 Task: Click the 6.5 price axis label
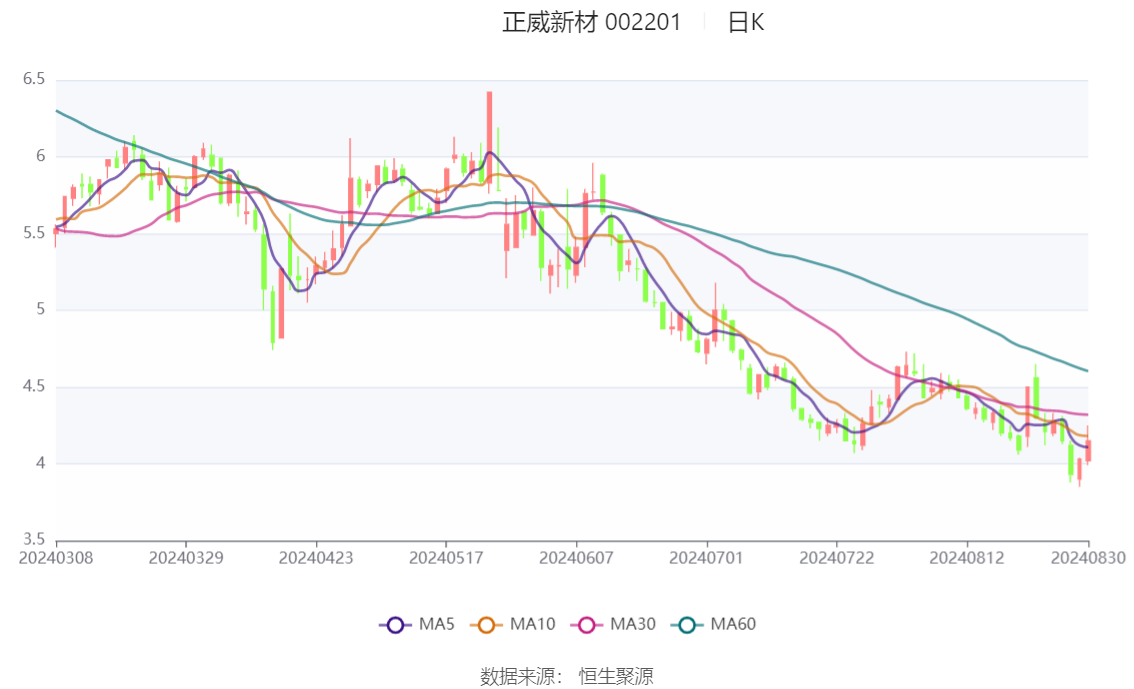[33, 79]
